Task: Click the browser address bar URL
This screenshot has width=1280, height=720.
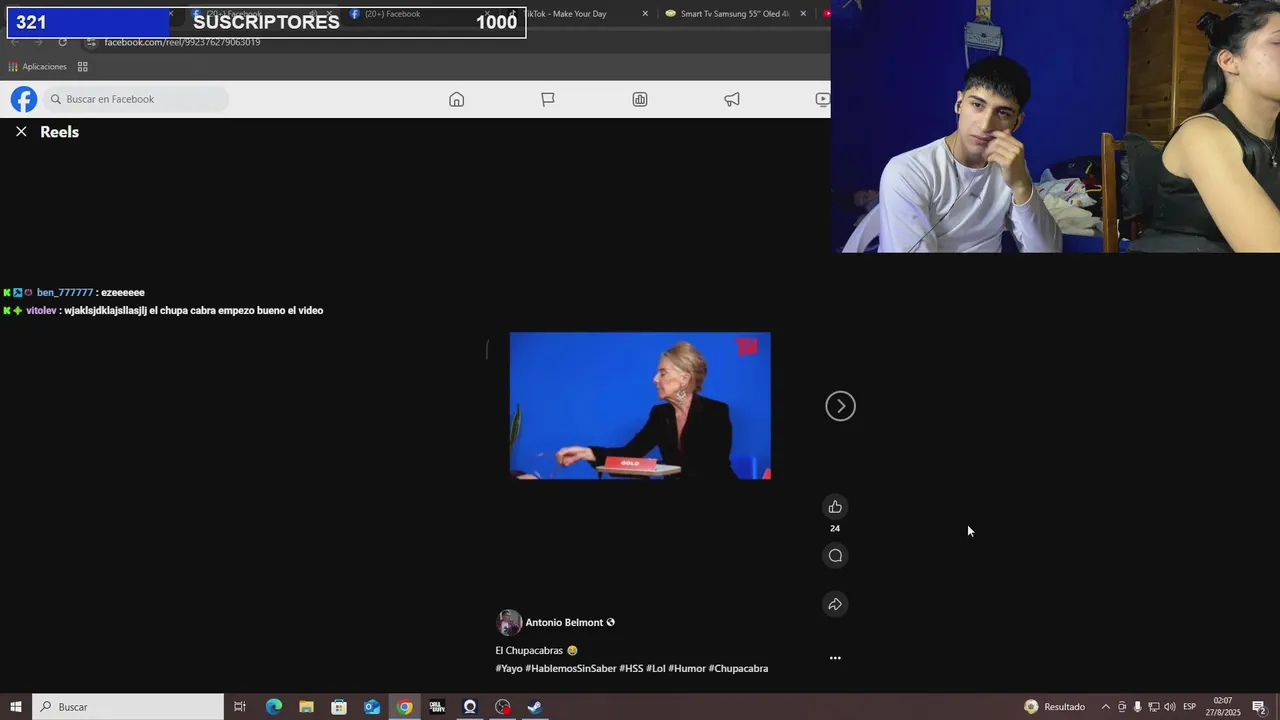Action: (x=182, y=42)
